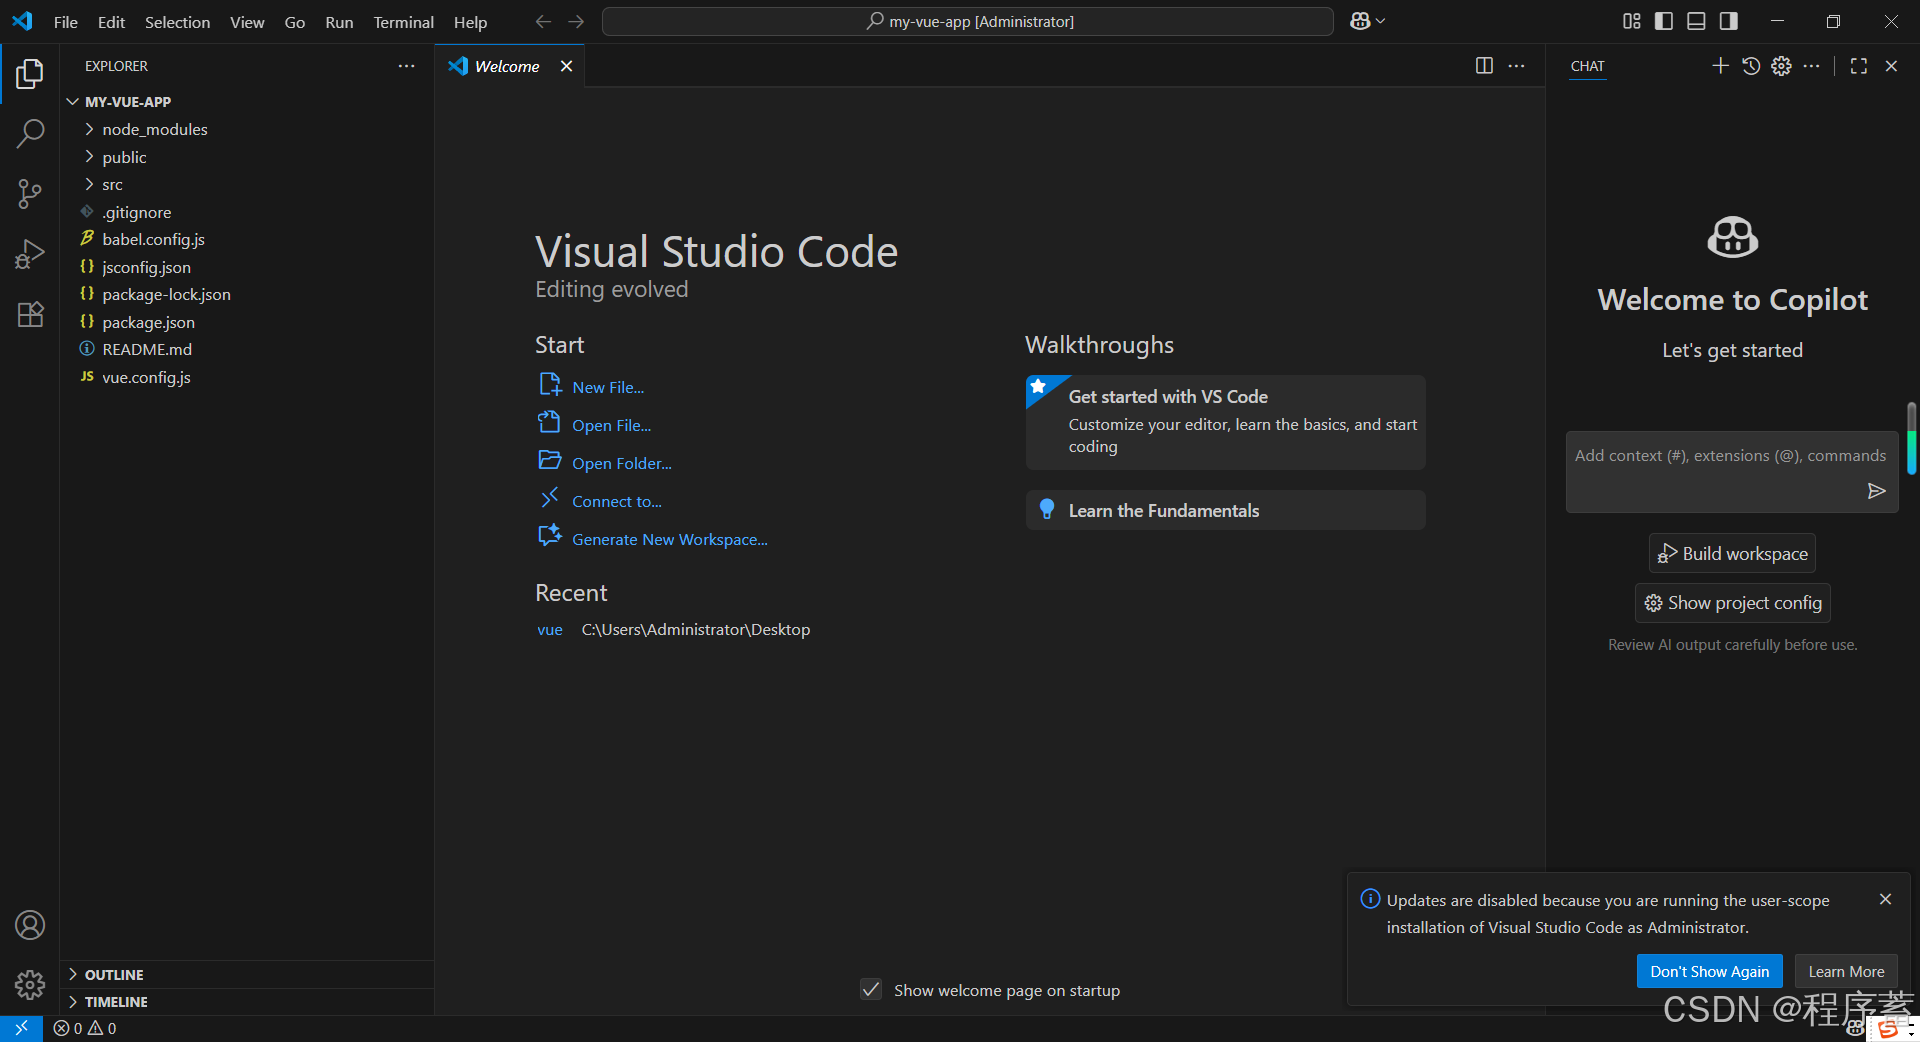
Task: Expand the TIMELINE section
Action: pyautogui.click(x=247, y=1002)
